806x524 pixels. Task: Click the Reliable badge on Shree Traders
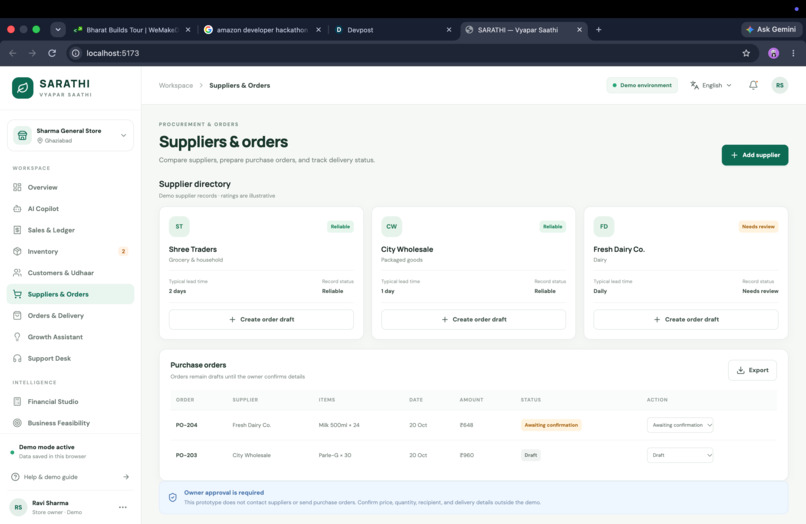(340, 226)
